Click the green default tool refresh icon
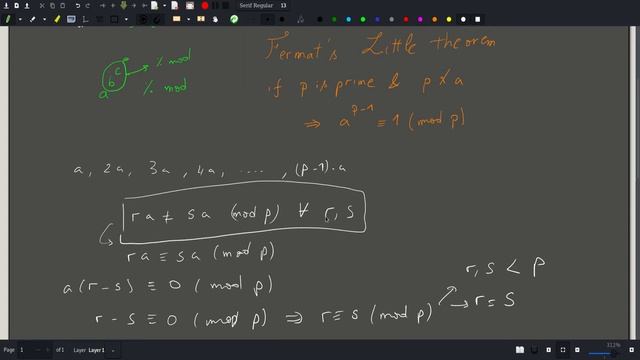This screenshot has height=360, width=640. [x=234, y=19]
